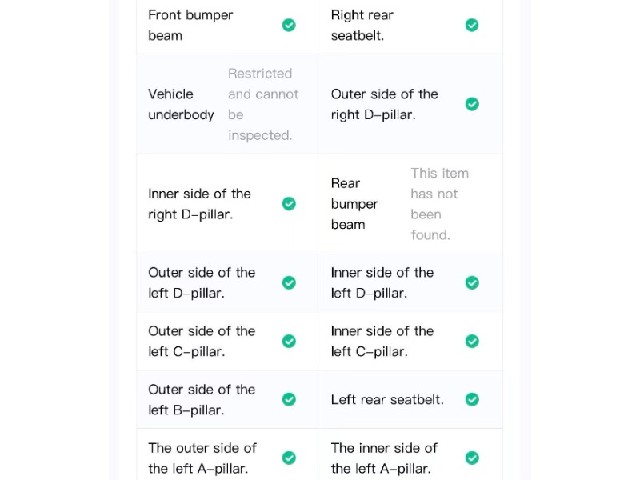Click check mark for outer side left A-pillar
The height and width of the screenshot is (480, 640).
point(289,458)
